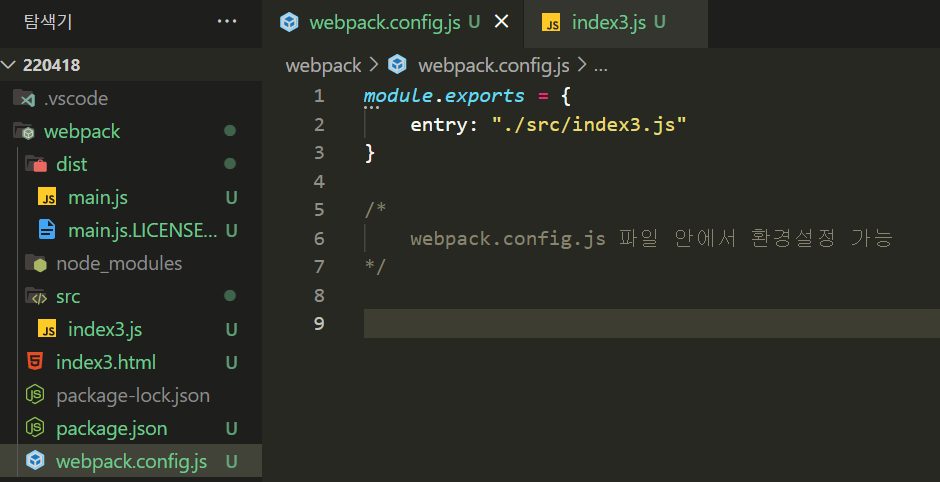Click the .vscode folder icon
Screen dimensions: 940x482
point(24,98)
